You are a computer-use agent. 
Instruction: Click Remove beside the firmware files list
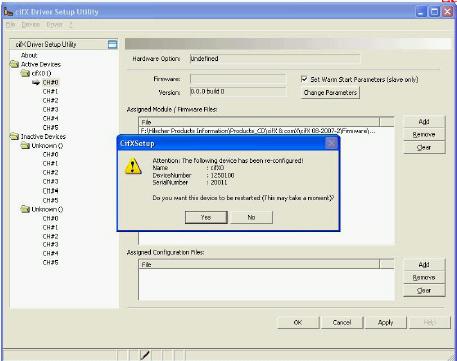coord(424,134)
